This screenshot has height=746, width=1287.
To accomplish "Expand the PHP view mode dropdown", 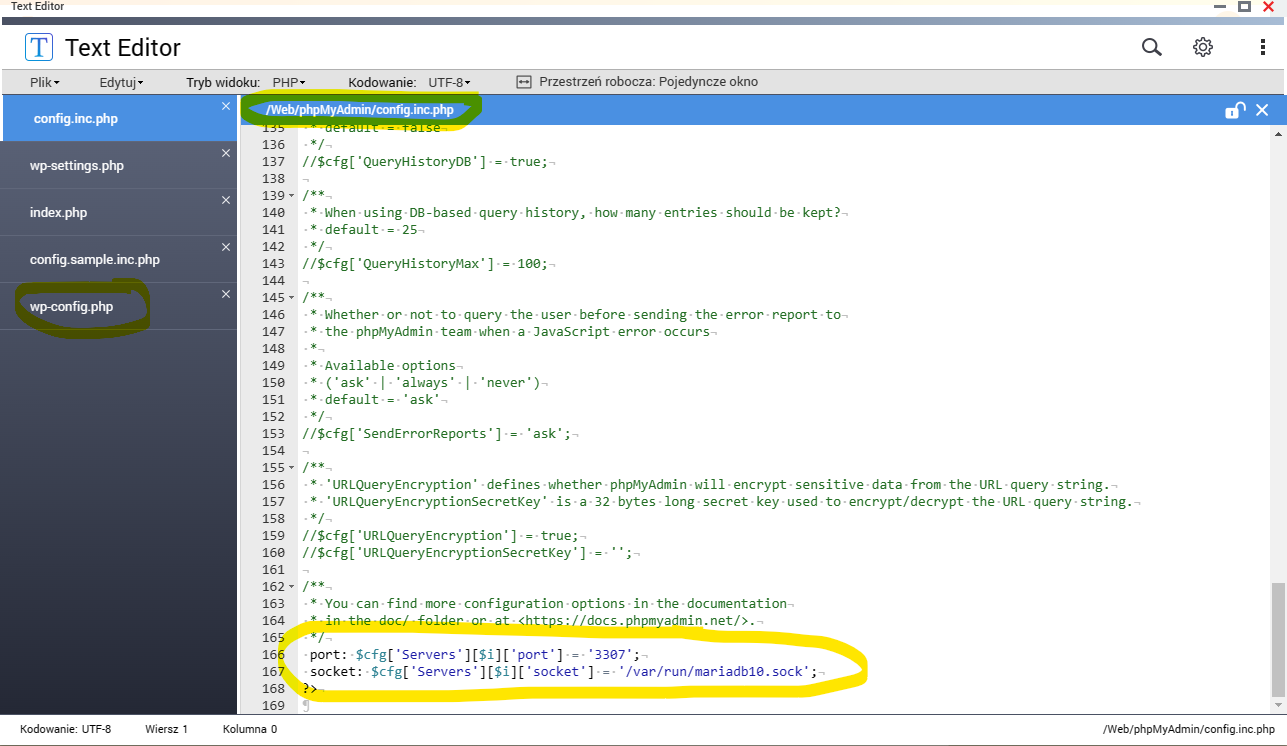I will pos(289,82).
